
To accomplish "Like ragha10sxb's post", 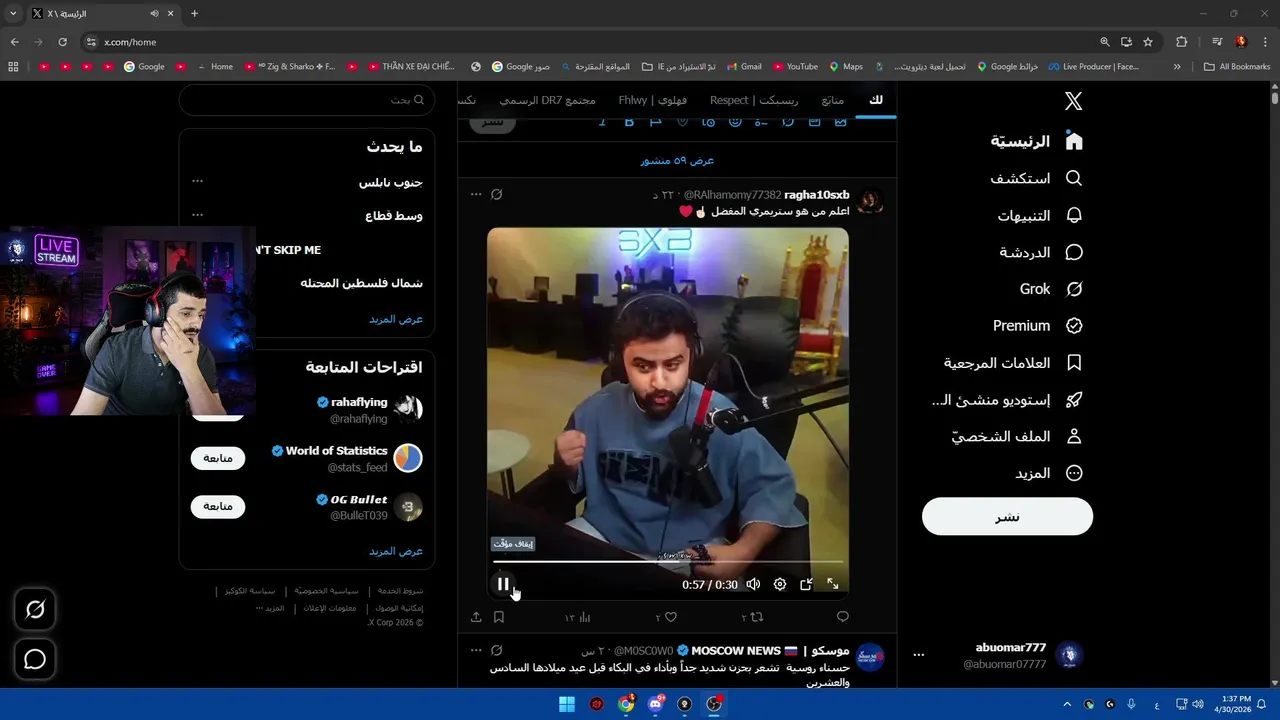I will 670,617.
